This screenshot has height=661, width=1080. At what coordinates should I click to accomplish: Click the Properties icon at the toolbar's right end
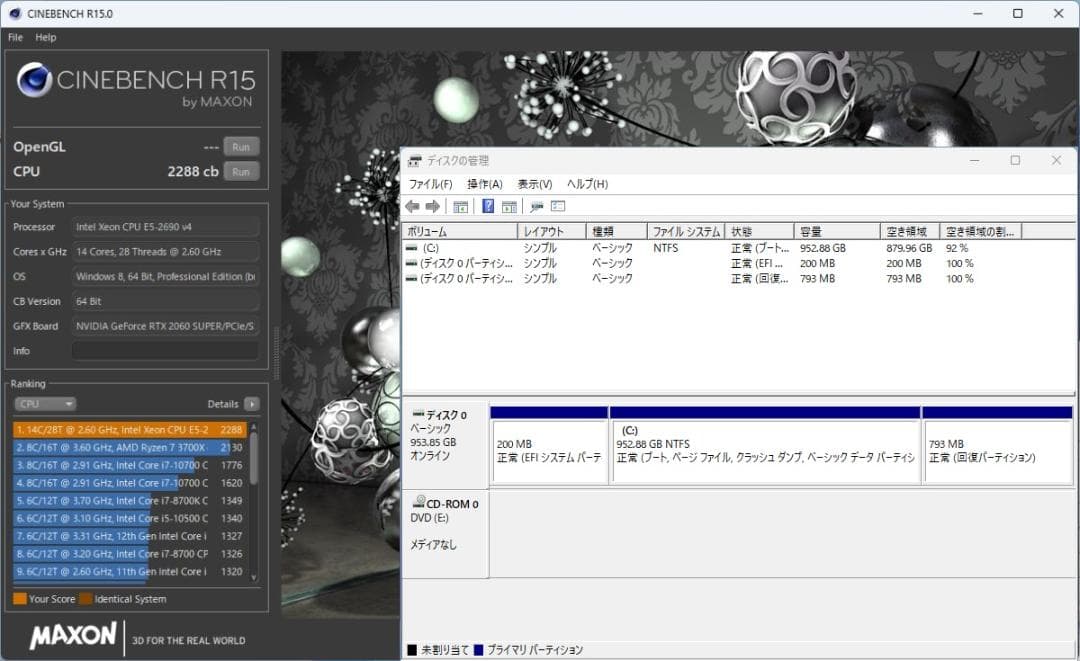tap(560, 206)
